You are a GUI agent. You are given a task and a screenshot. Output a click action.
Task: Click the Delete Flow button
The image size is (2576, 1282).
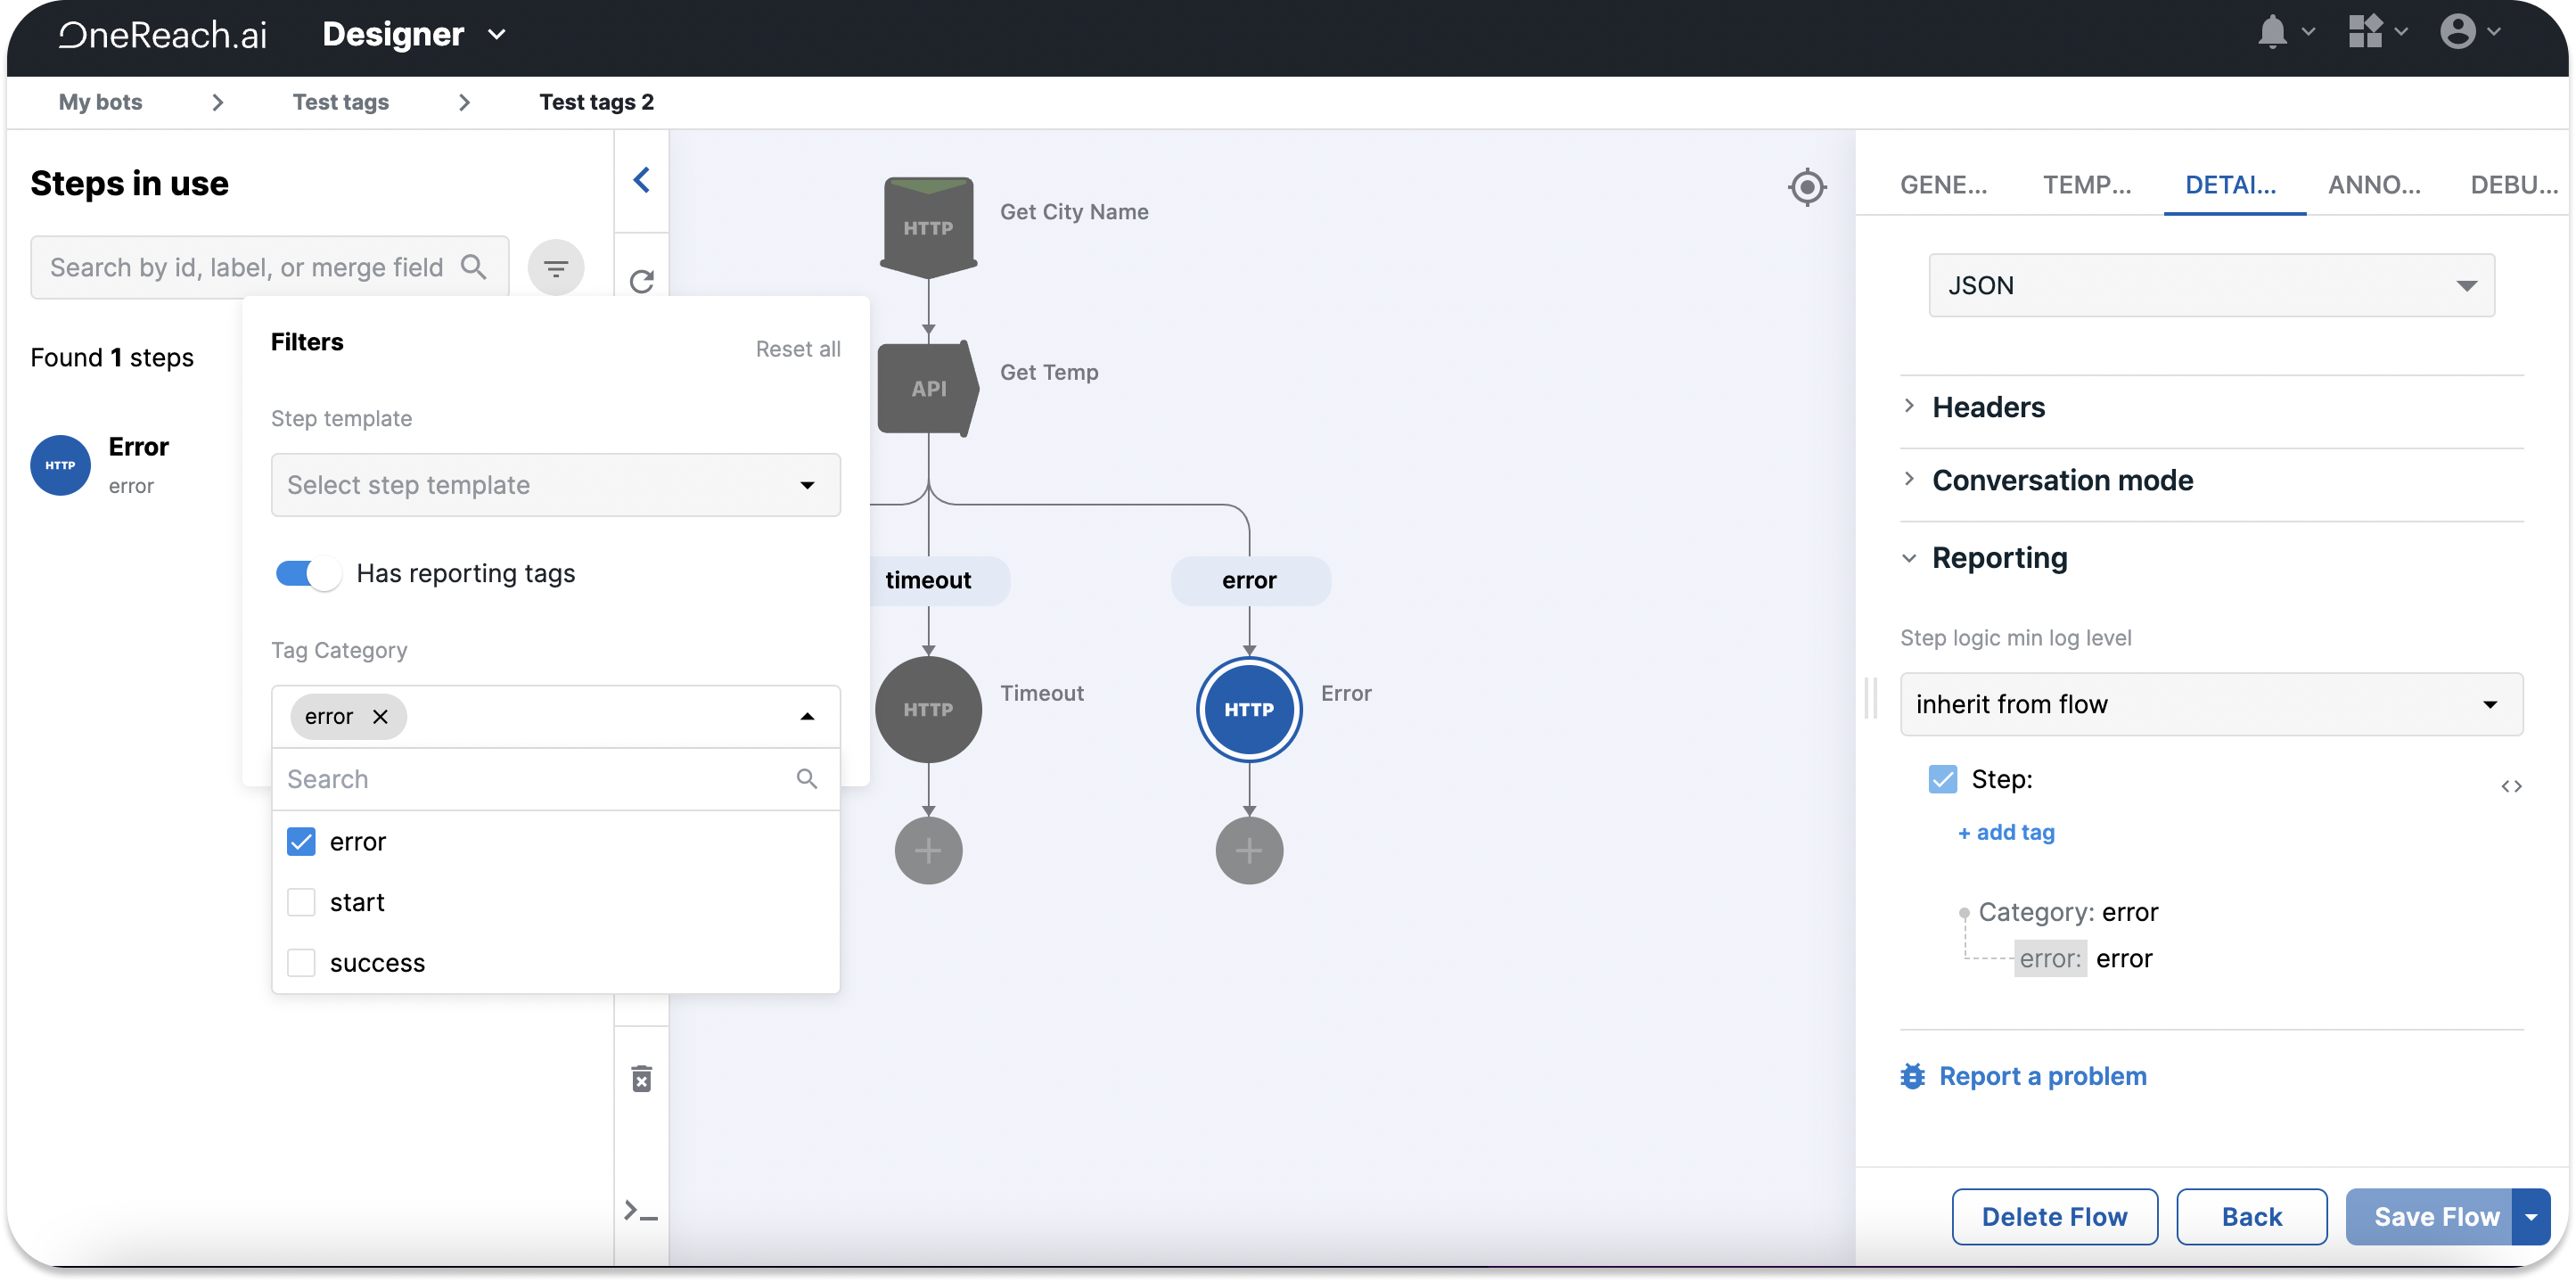click(2054, 1216)
